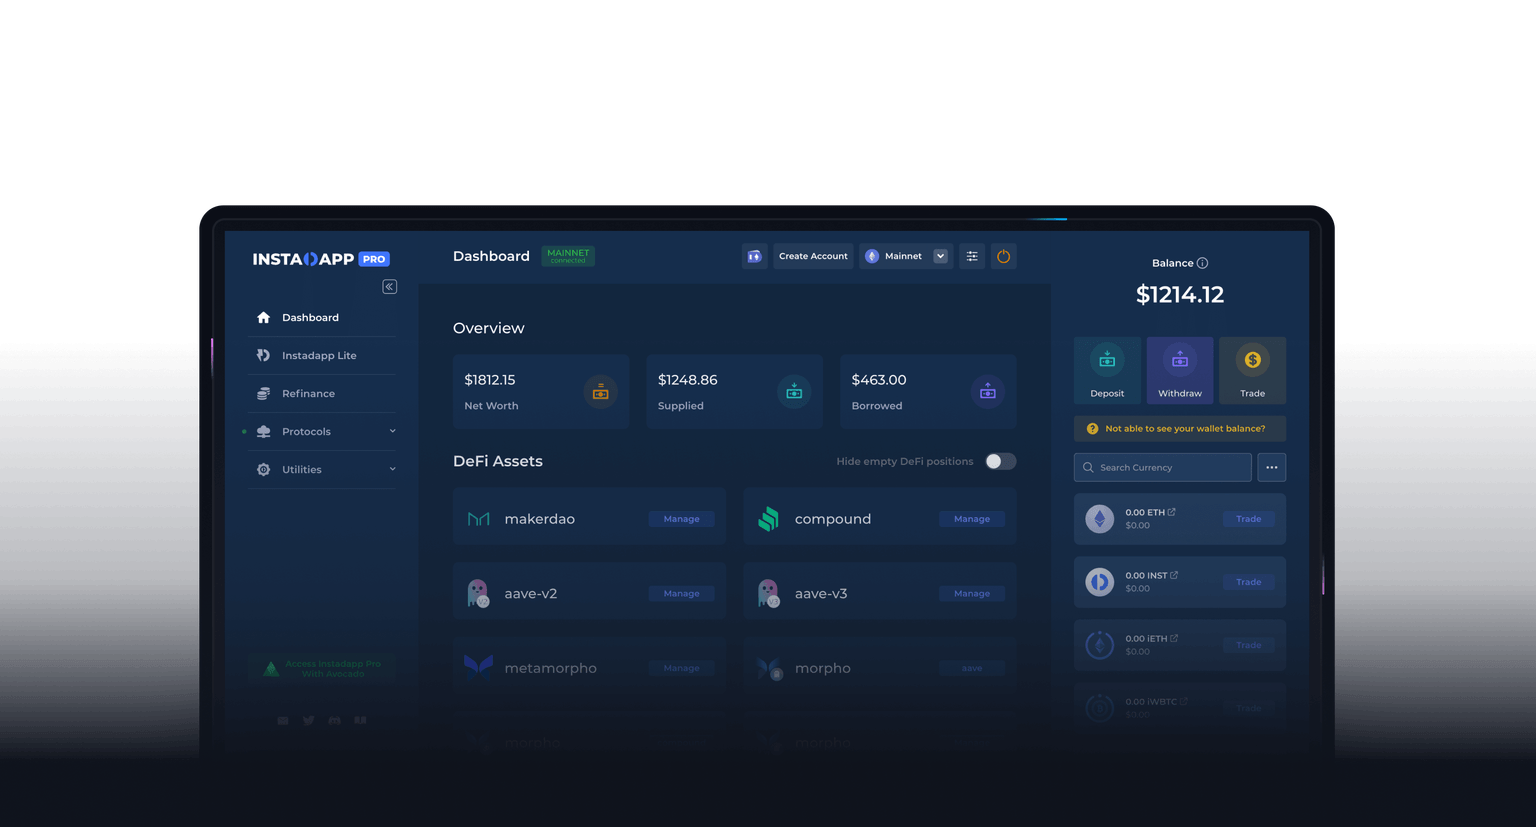The image size is (1536, 827).
Task: Expand the Protocols menu chevron
Action: pyautogui.click(x=392, y=432)
